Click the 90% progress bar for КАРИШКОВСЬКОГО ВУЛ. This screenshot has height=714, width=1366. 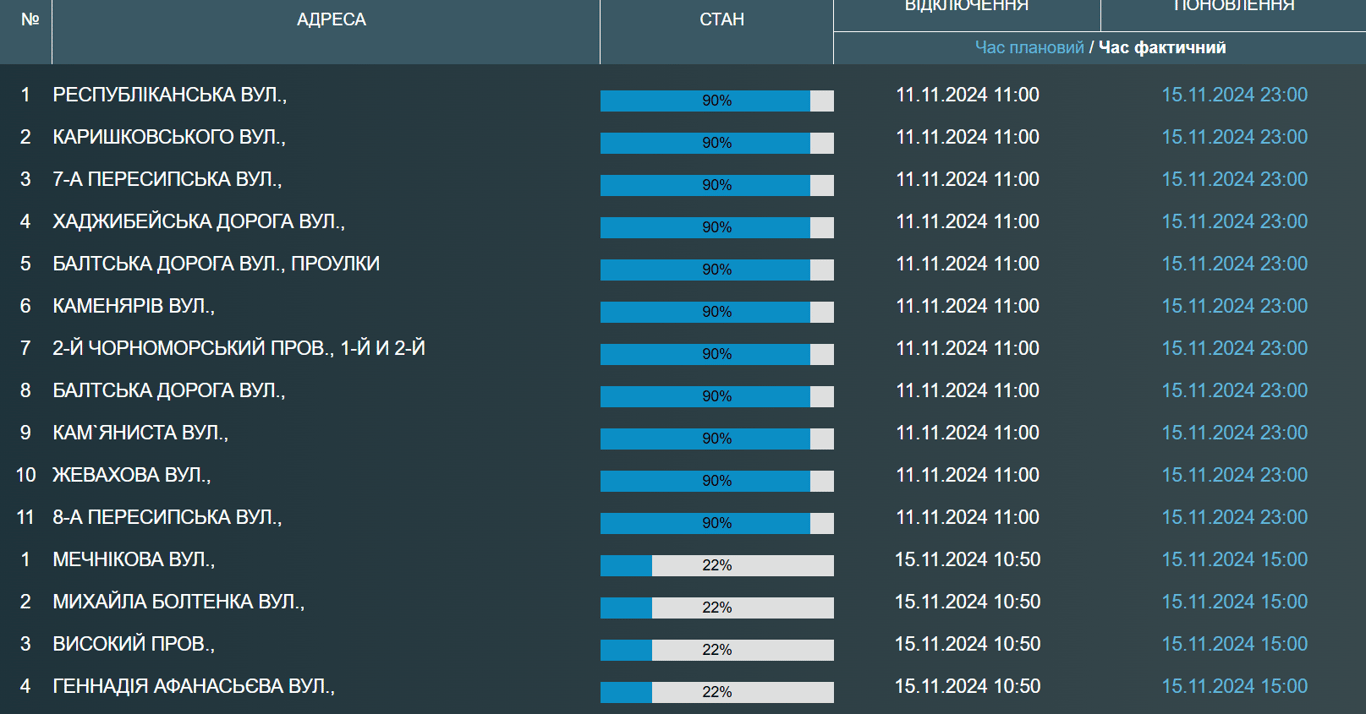[x=716, y=143]
